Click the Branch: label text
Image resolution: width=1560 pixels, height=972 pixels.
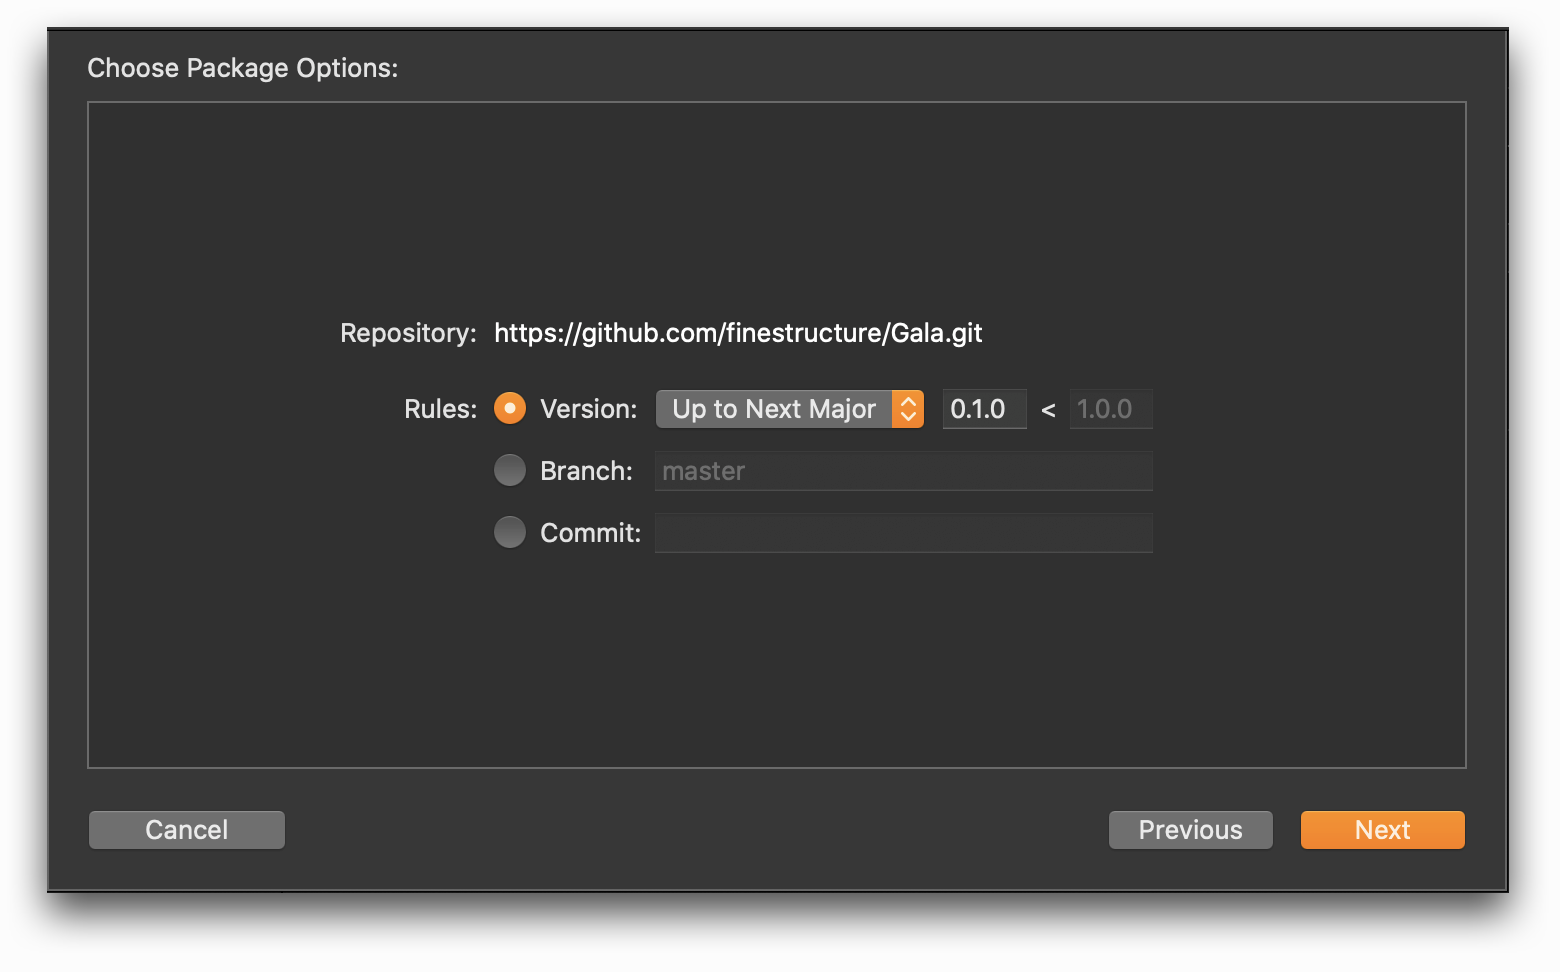(x=586, y=471)
